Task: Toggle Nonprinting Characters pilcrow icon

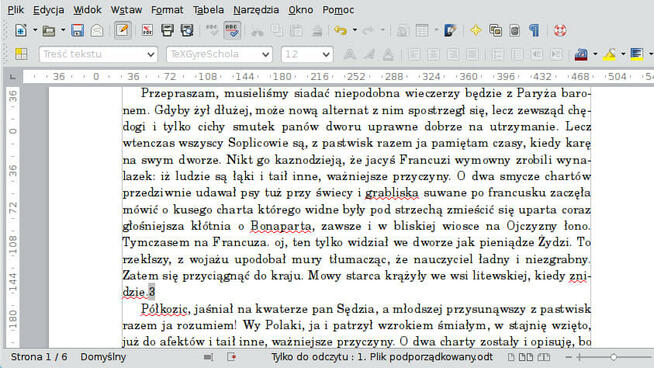Action: point(534,30)
